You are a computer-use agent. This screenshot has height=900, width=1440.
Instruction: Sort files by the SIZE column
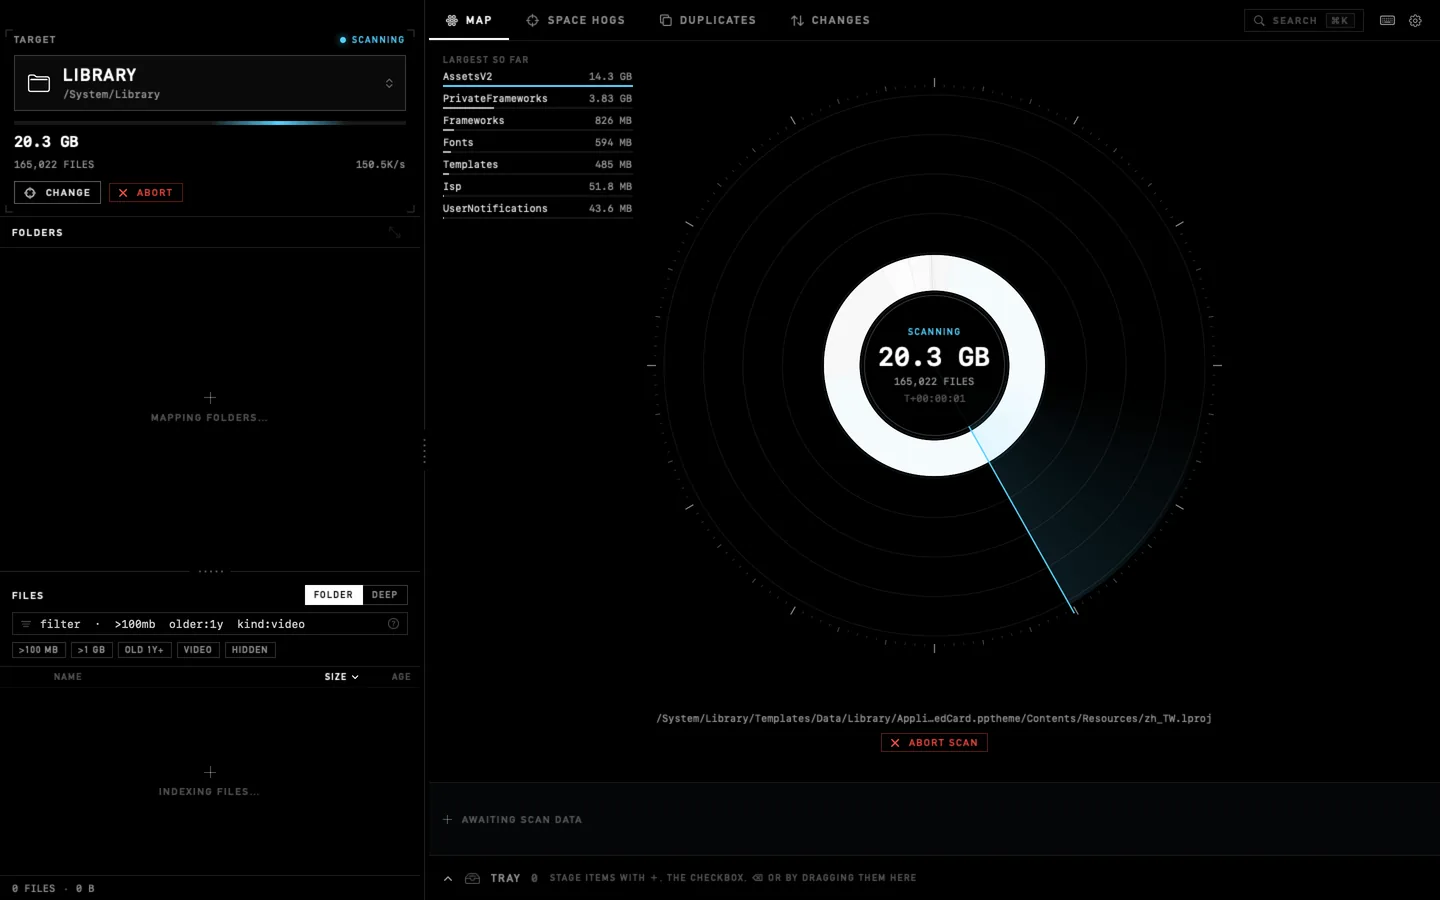pos(341,677)
